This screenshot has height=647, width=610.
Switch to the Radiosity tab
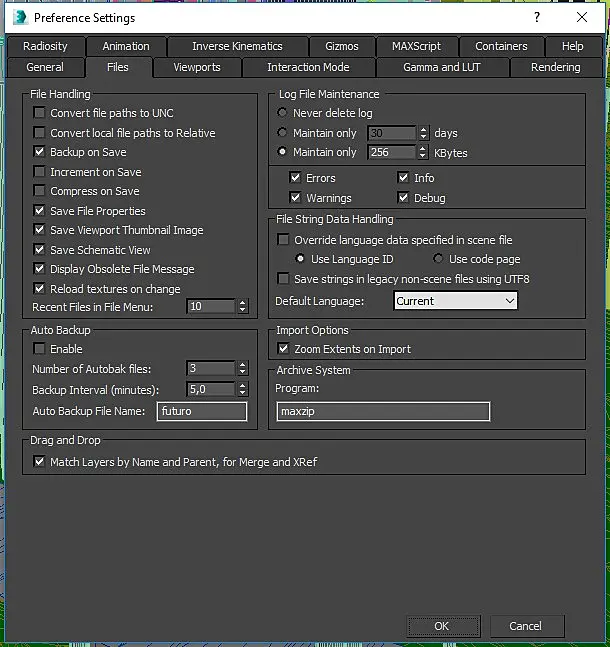pyautogui.click(x=45, y=46)
